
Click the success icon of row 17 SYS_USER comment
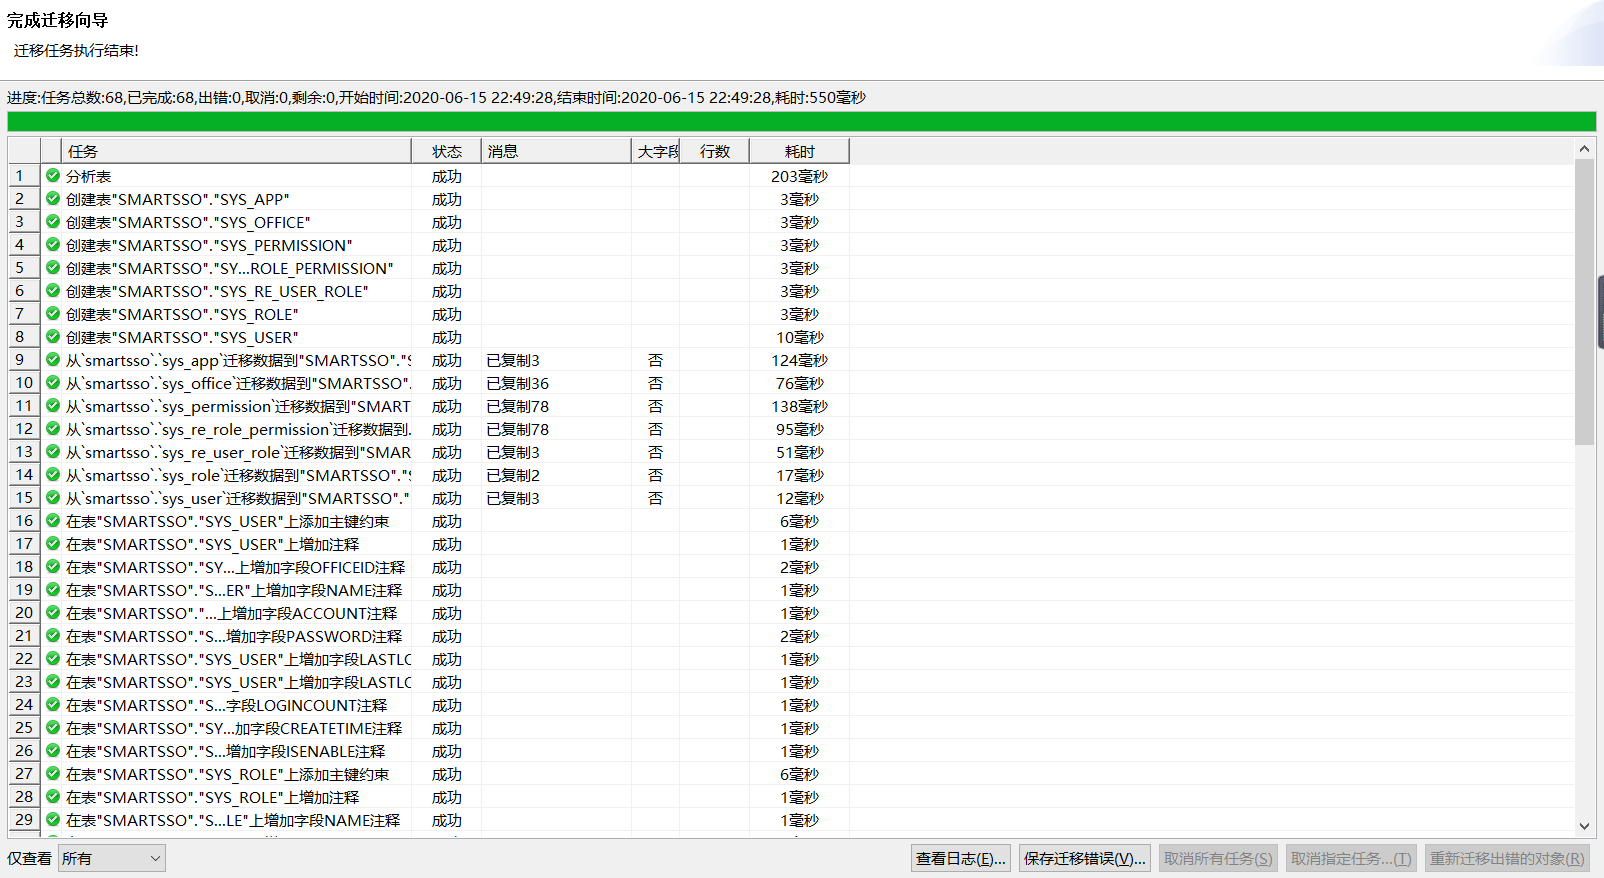(x=53, y=544)
